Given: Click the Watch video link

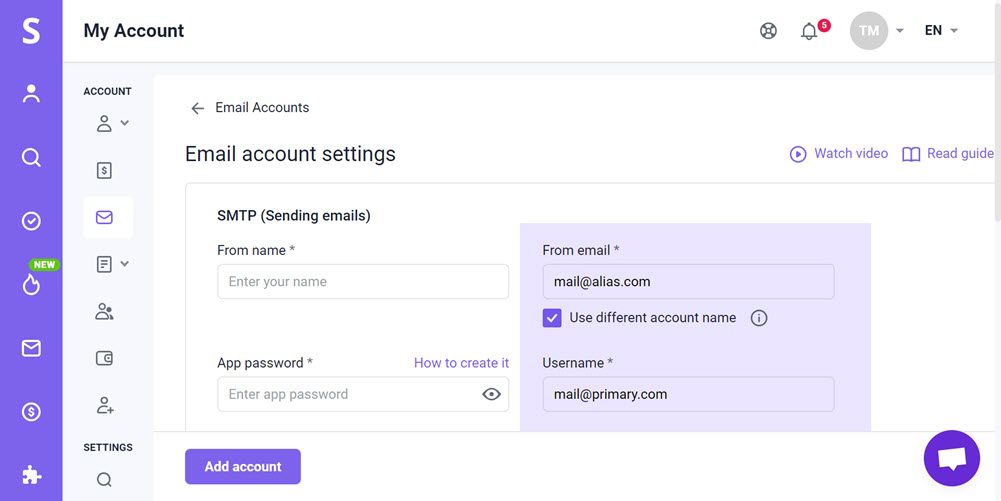Looking at the screenshot, I should point(839,154).
